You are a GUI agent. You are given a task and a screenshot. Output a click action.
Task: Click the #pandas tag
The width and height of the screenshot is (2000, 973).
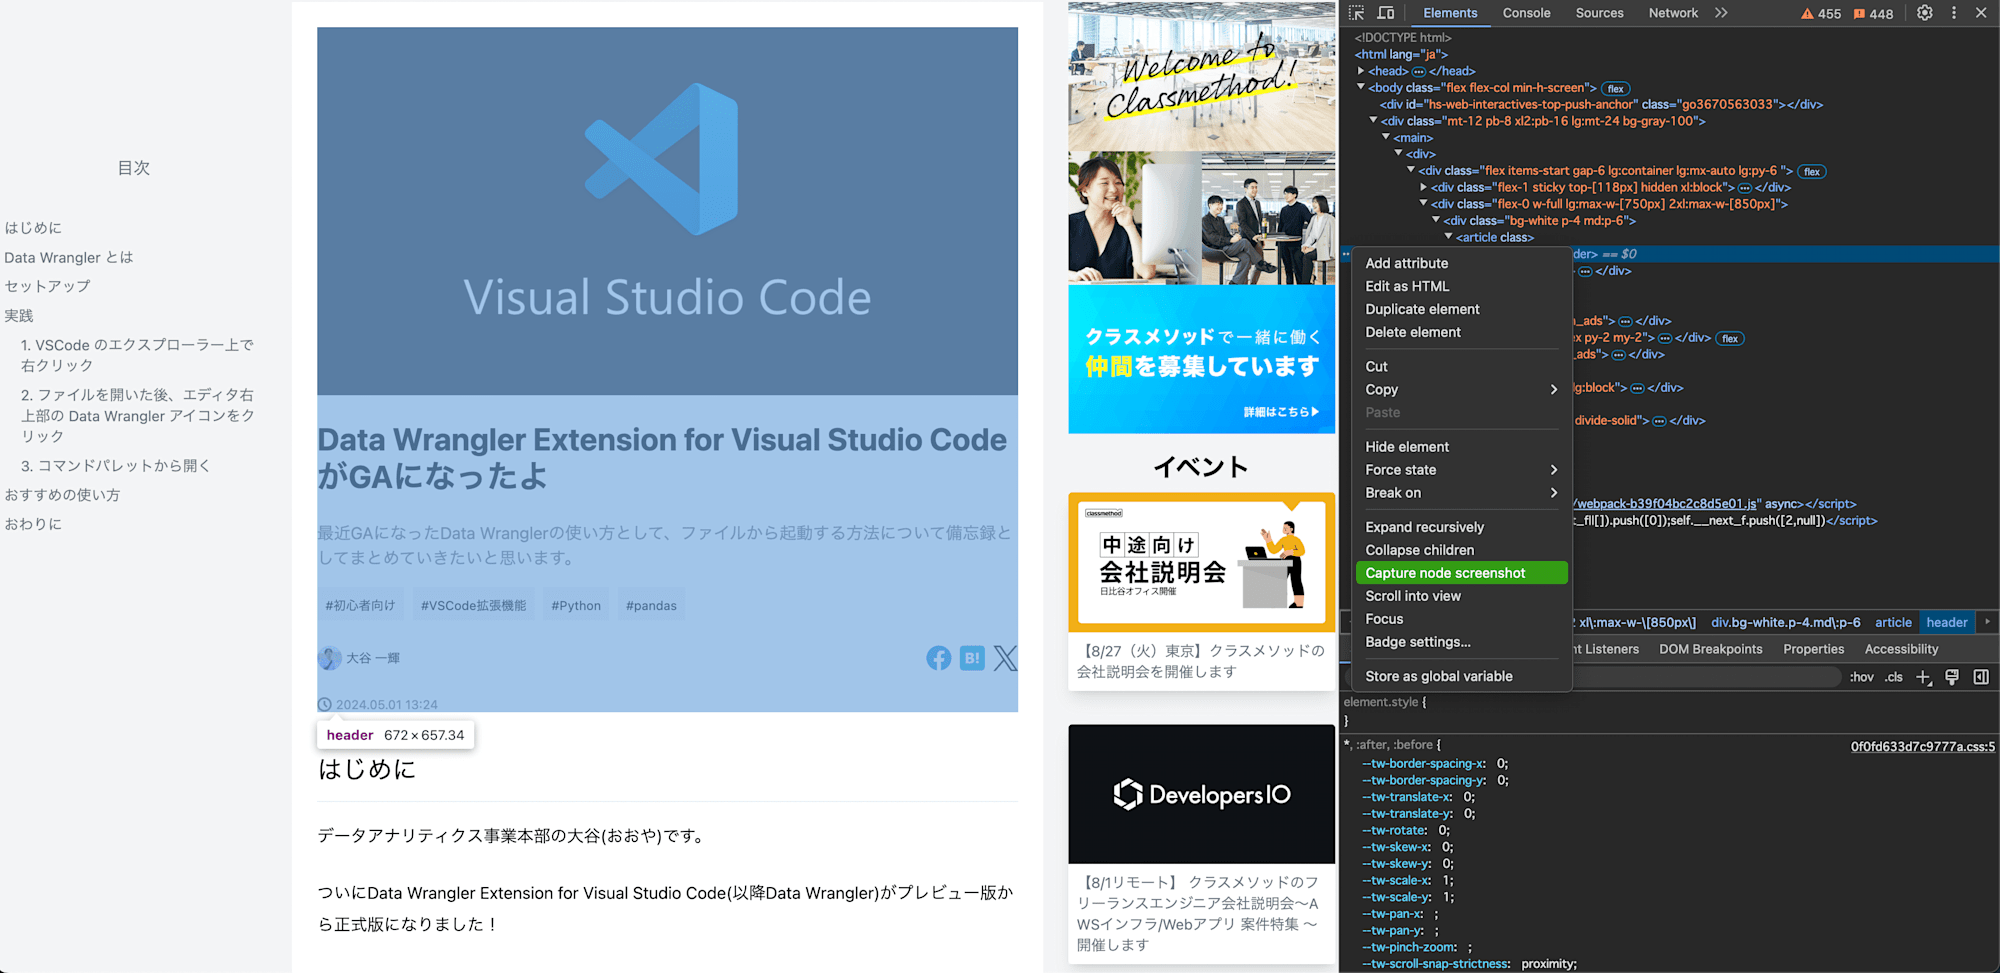651,605
